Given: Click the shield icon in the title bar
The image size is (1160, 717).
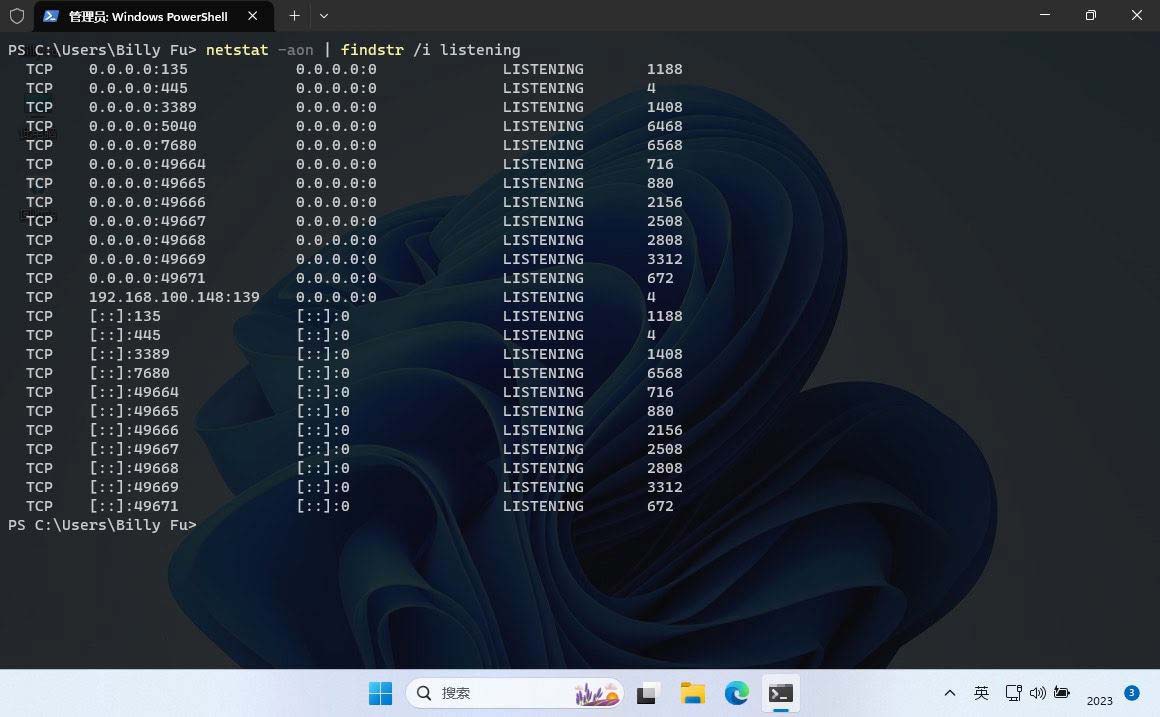Looking at the screenshot, I should coord(17,16).
